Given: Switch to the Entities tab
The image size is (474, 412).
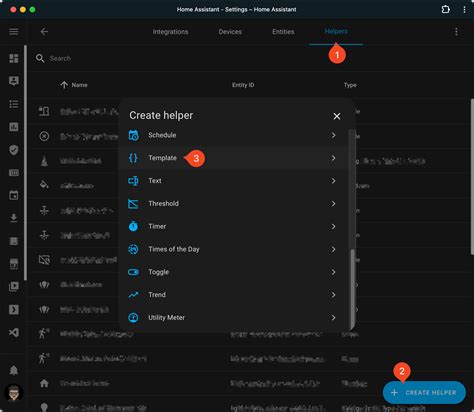Looking at the screenshot, I should click(x=283, y=32).
